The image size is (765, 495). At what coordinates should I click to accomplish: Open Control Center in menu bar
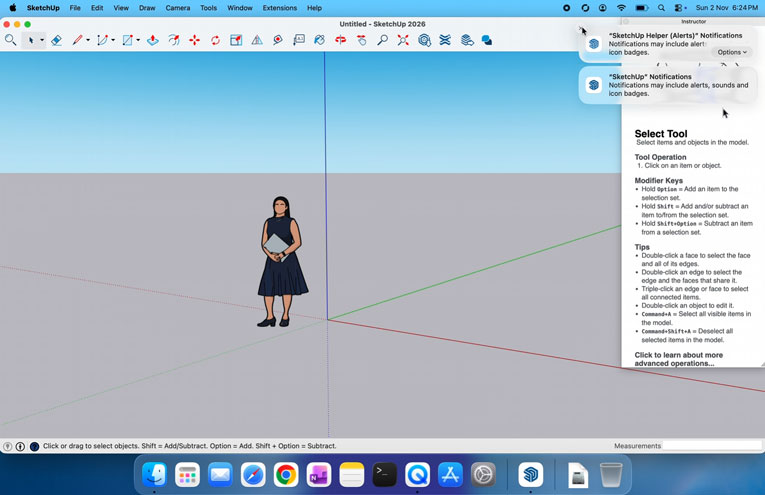[680, 8]
